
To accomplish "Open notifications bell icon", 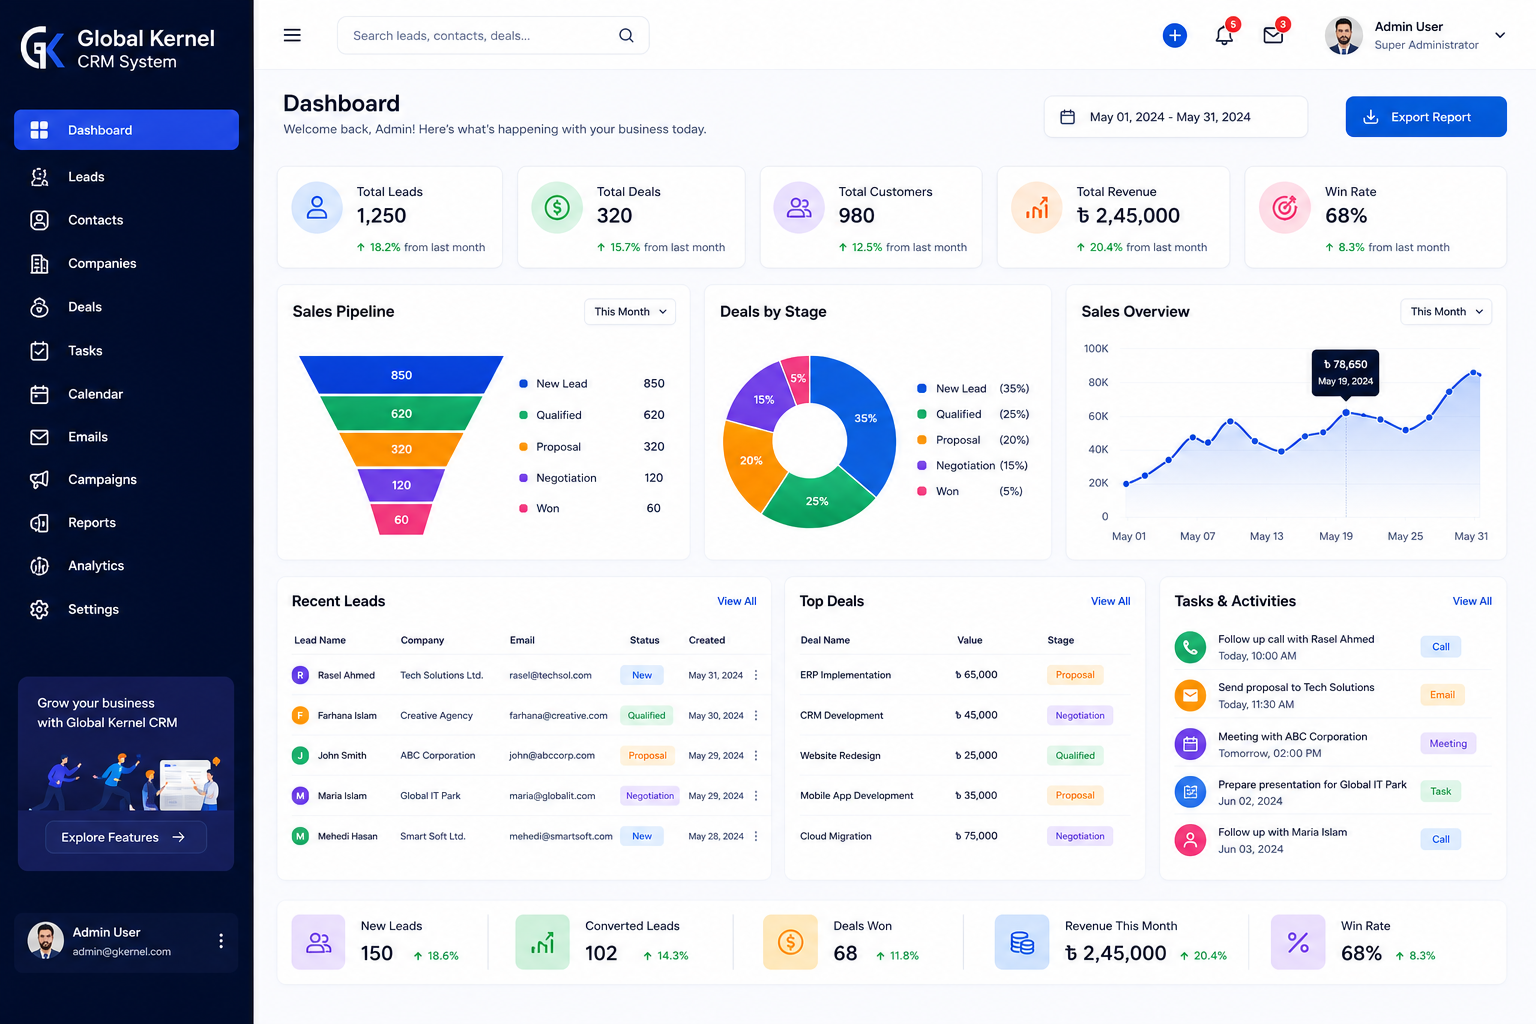I will [x=1224, y=36].
